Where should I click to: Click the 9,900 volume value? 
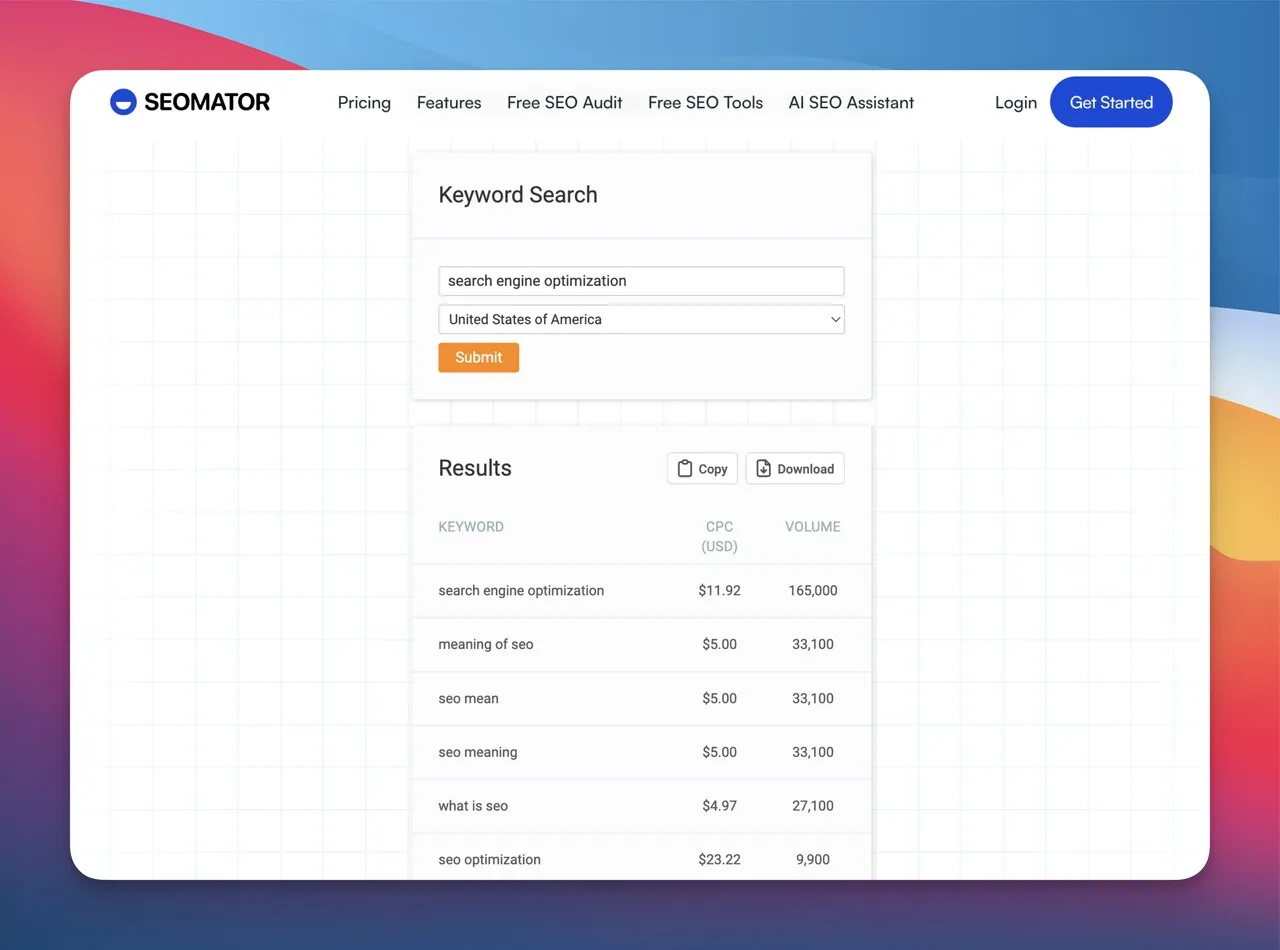pos(813,860)
